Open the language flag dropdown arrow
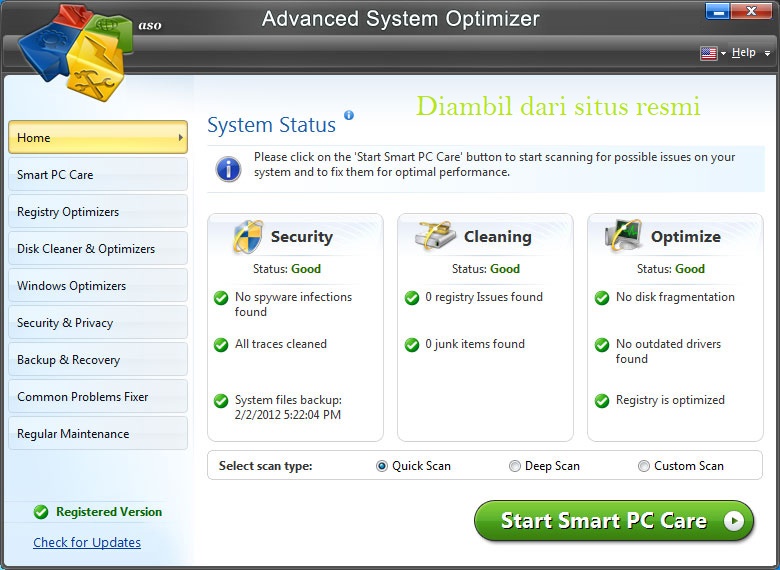 click(723, 53)
